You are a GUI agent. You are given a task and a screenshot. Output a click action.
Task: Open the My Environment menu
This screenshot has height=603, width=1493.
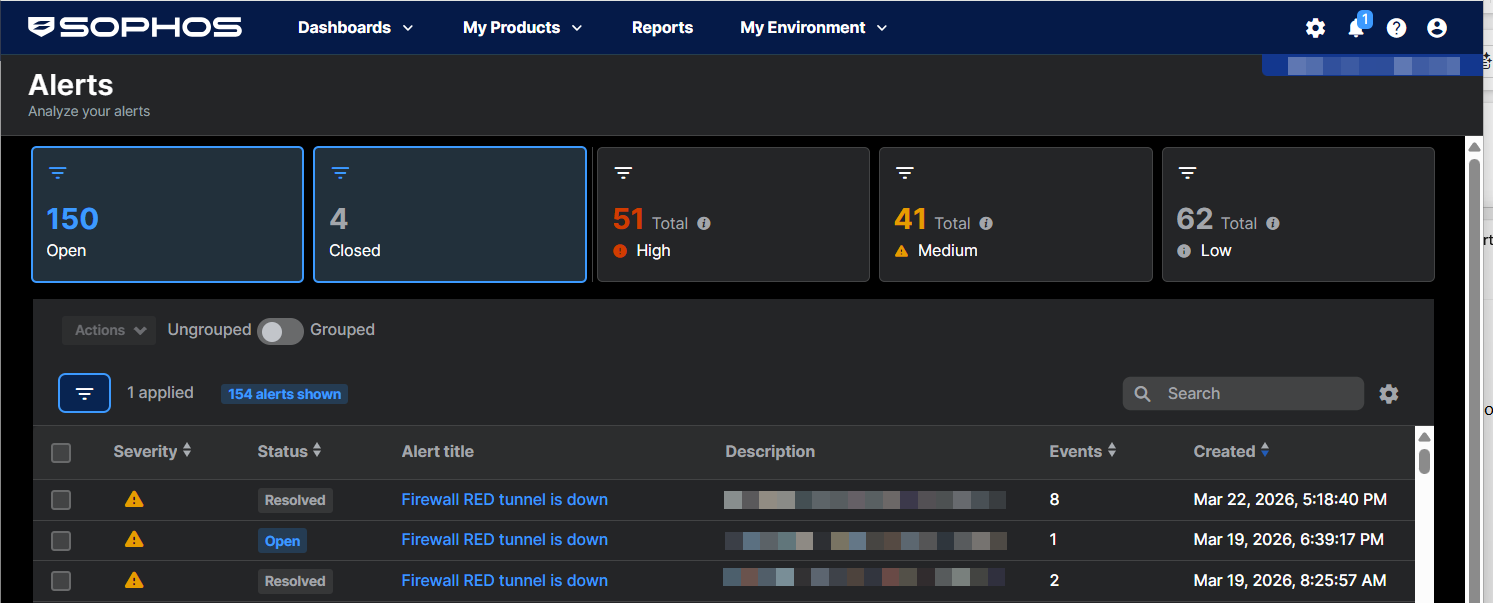(x=813, y=28)
